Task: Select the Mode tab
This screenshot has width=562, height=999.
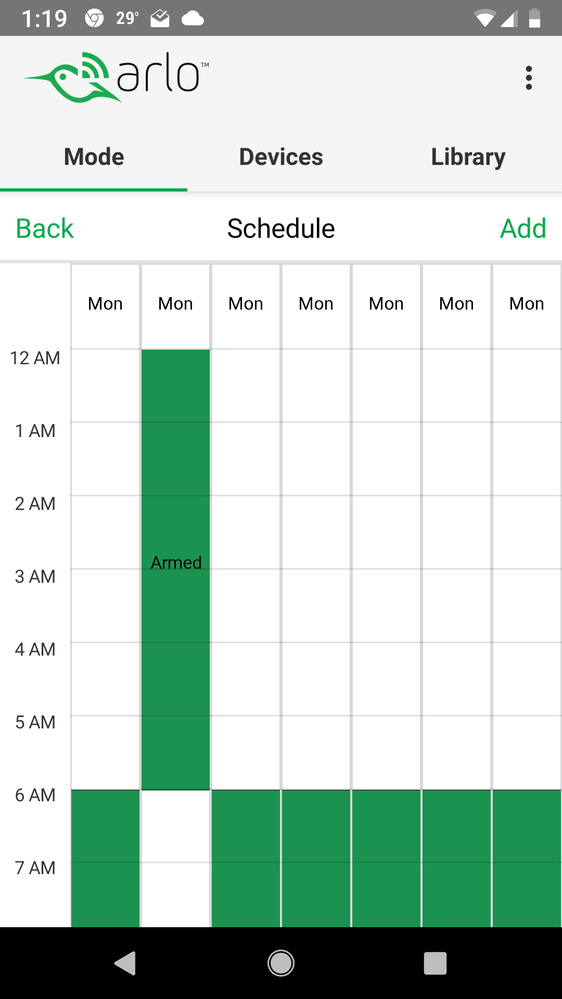Action: (94, 157)
